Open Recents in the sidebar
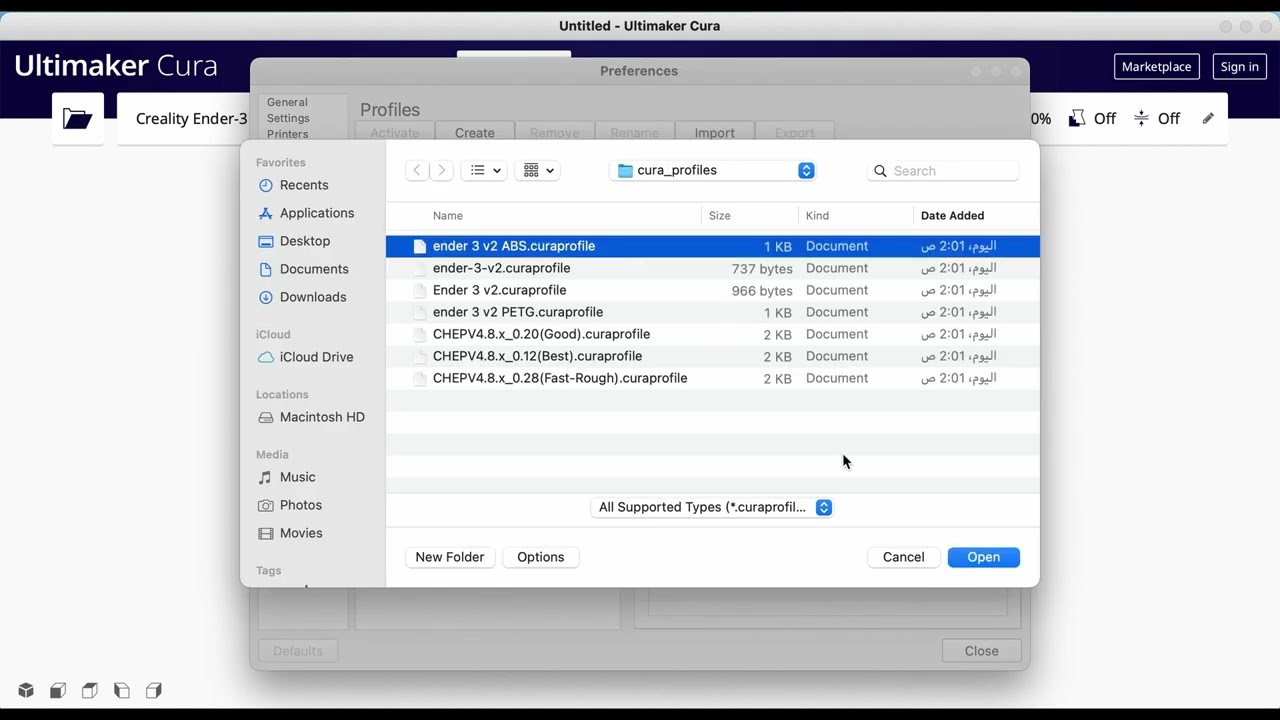Viewport: 1280px width, 720px height. tap(304, 185)
